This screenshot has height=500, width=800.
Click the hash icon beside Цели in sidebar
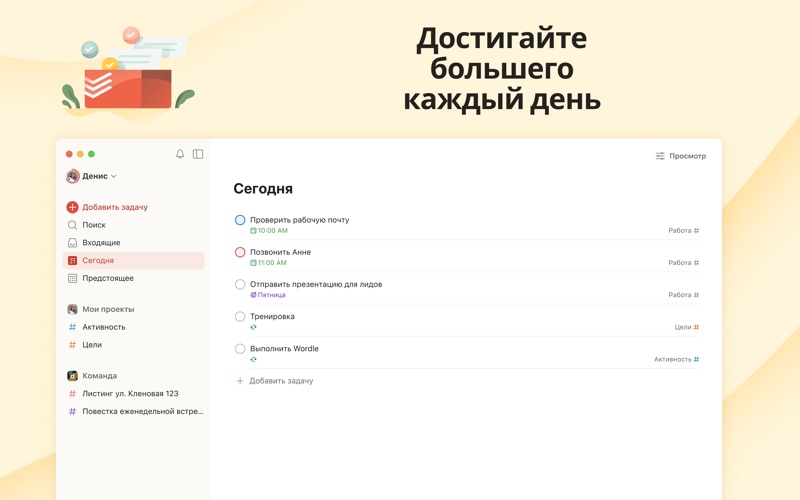coord(72,345)
